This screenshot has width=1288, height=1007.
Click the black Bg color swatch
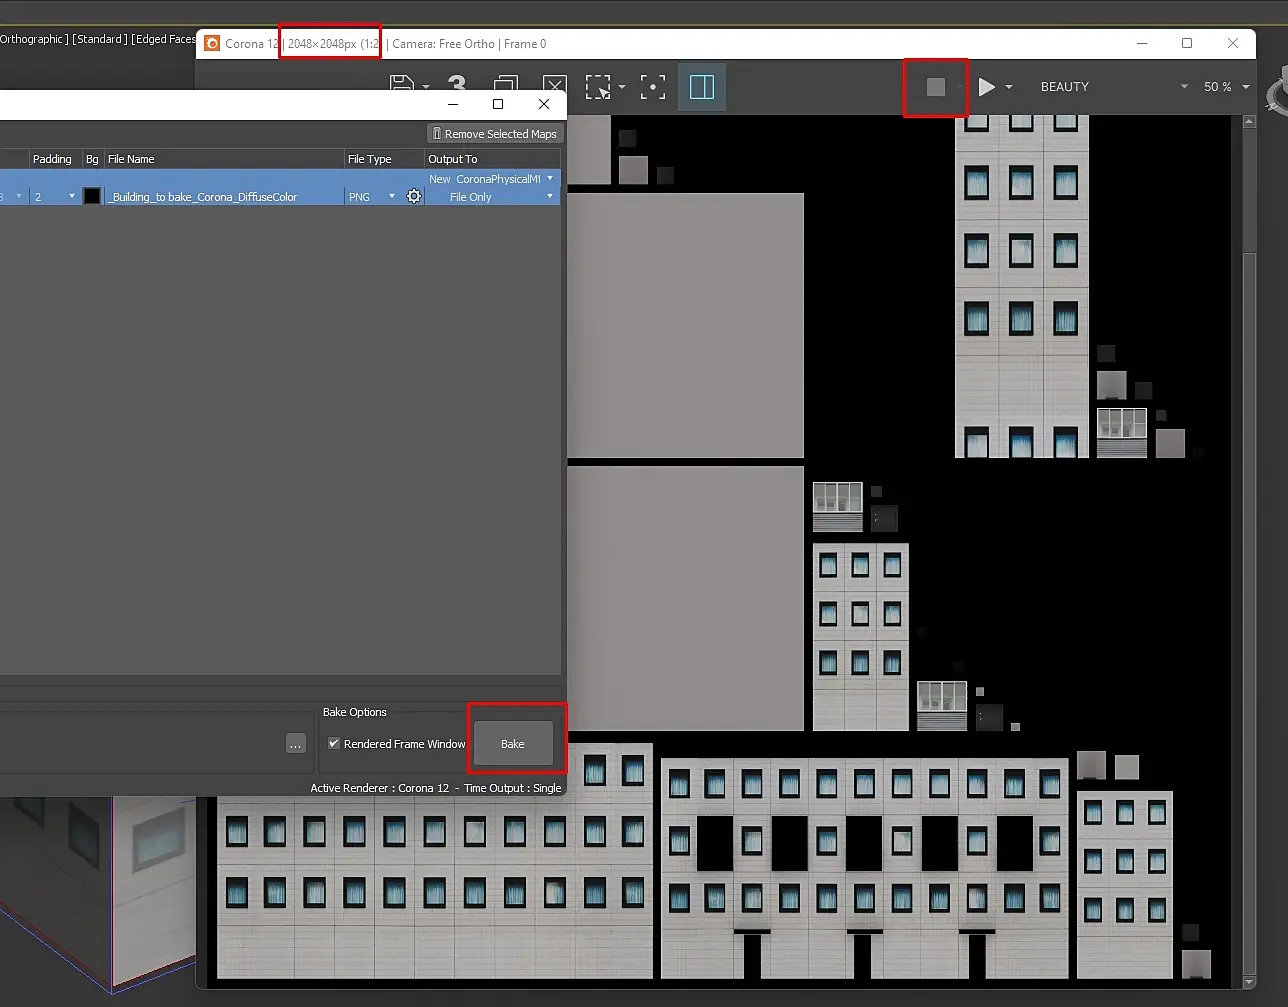92,196
